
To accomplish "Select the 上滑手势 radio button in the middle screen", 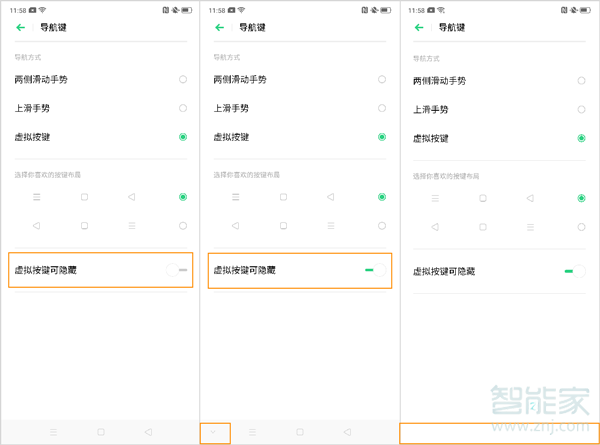I will point(382,108).
